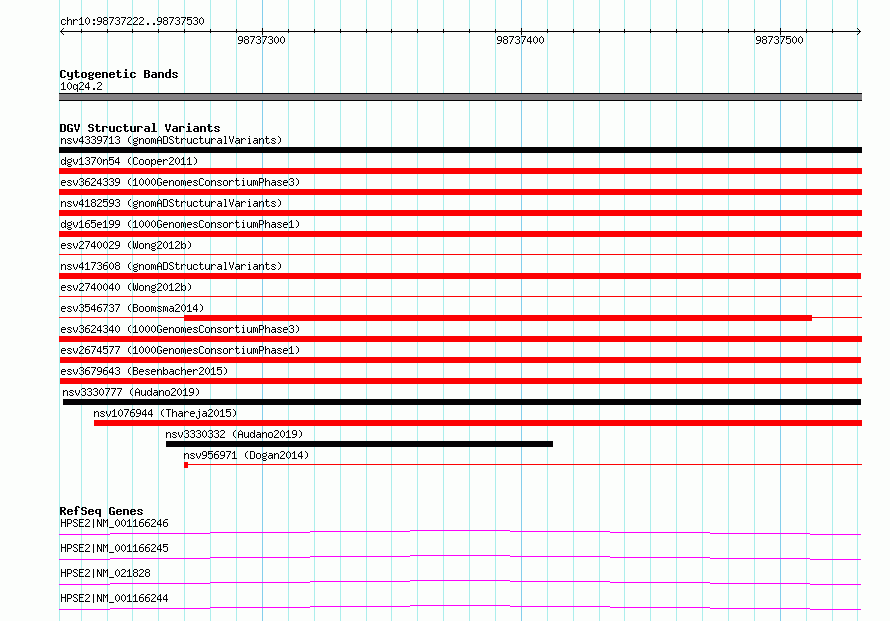Open variant nsv4182593 (gnomADStructuralVariants) label

171,203
